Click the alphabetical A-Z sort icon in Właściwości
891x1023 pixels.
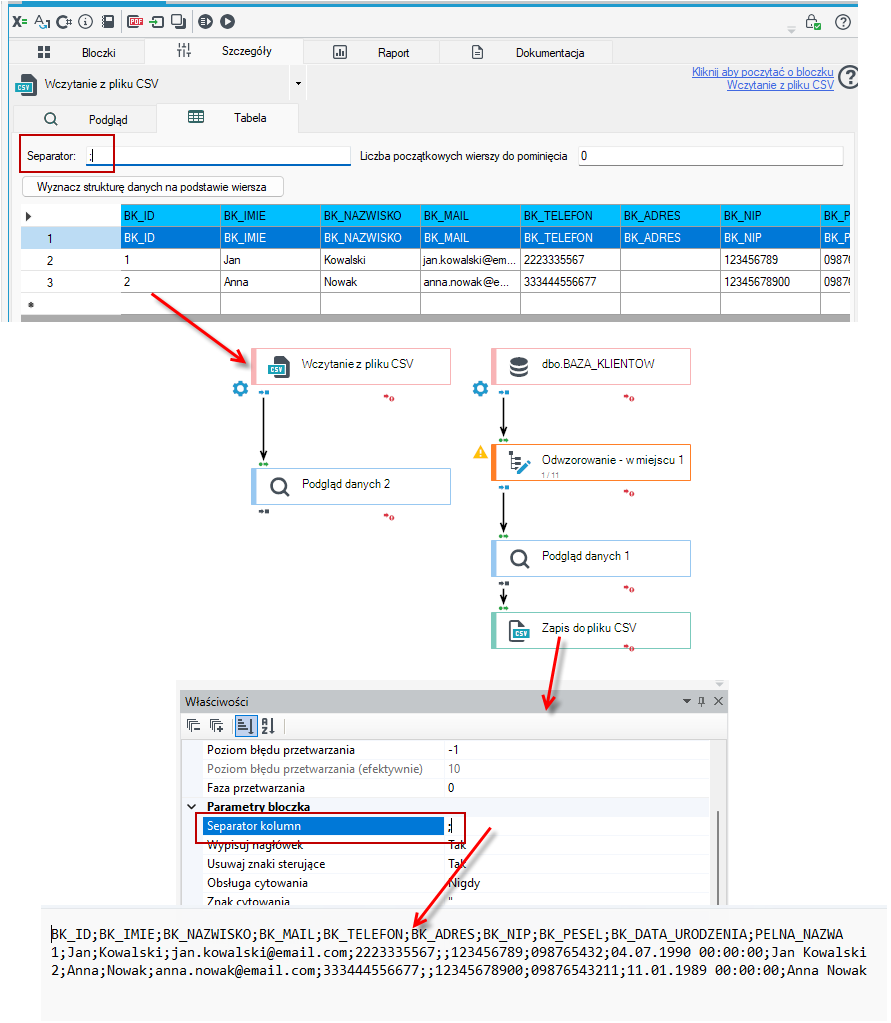click(268, 725)
